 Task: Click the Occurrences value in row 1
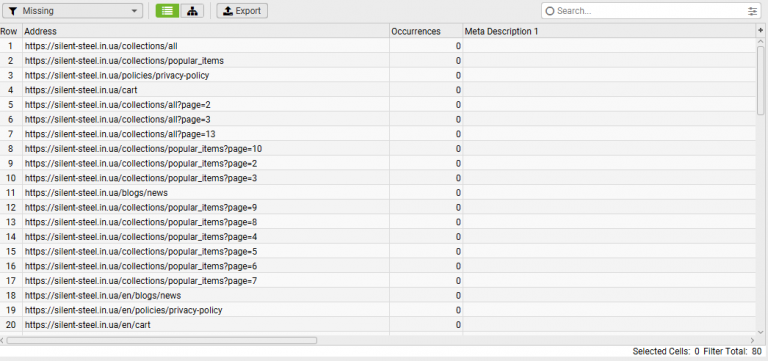458,46
